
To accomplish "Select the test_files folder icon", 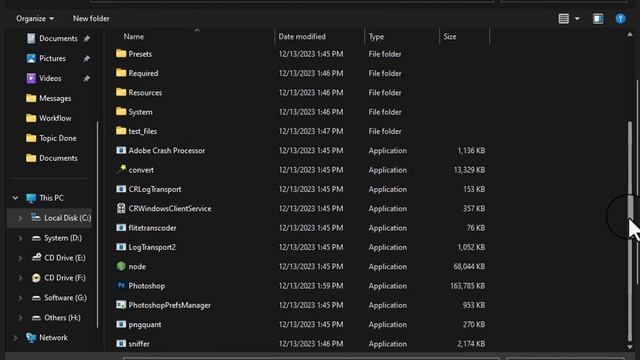I will click(121, 131).
